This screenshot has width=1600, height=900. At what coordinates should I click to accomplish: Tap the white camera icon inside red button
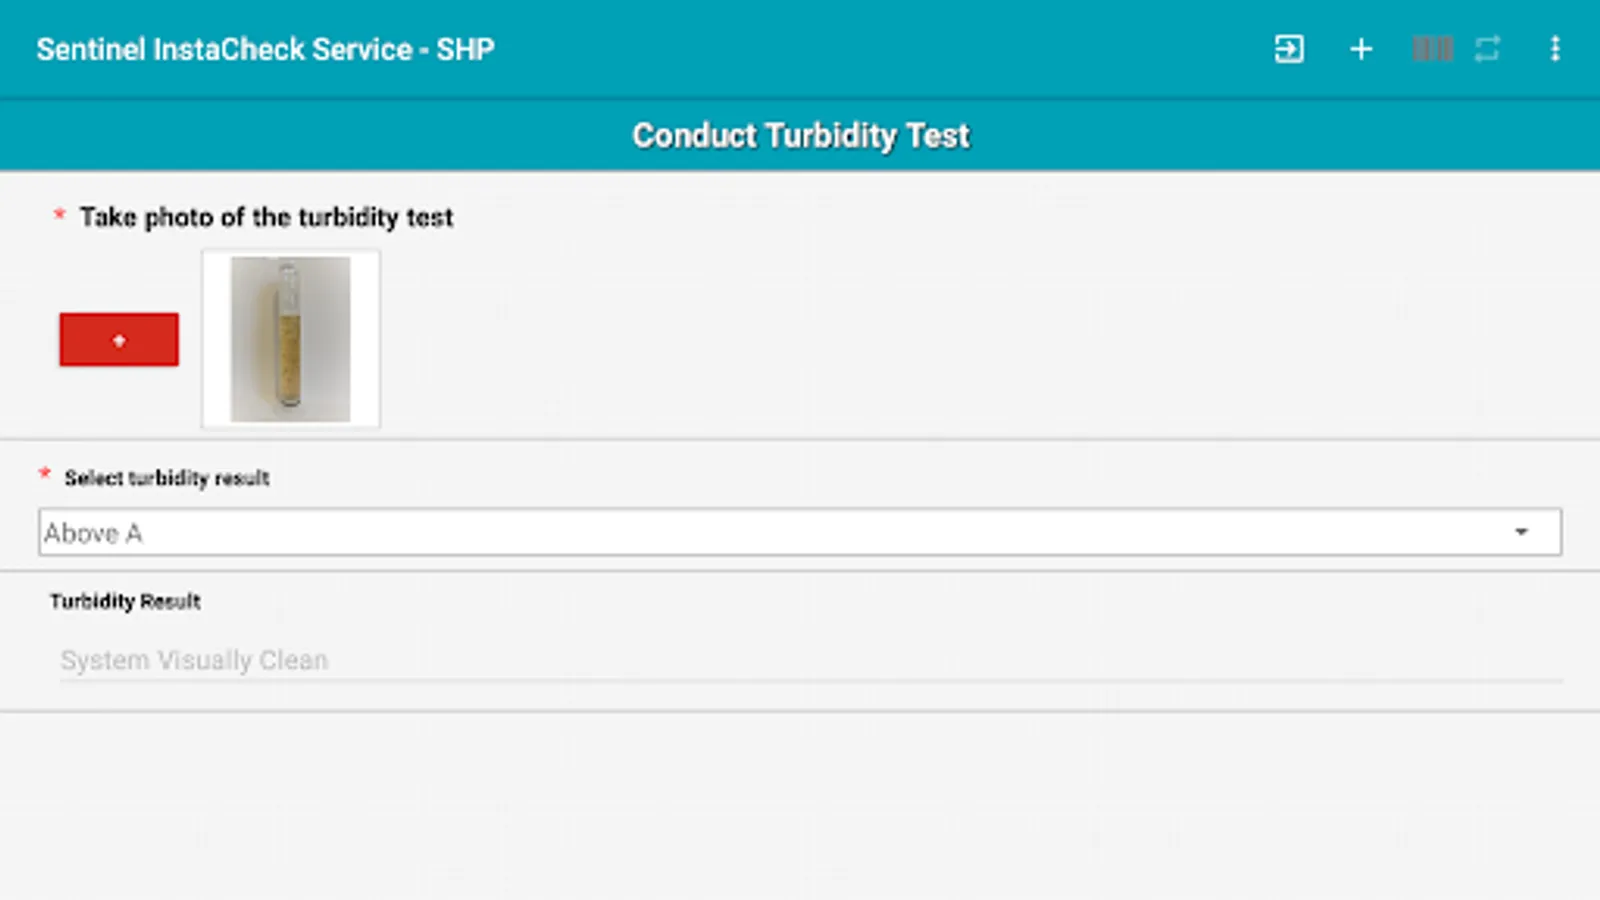point(119,340)
